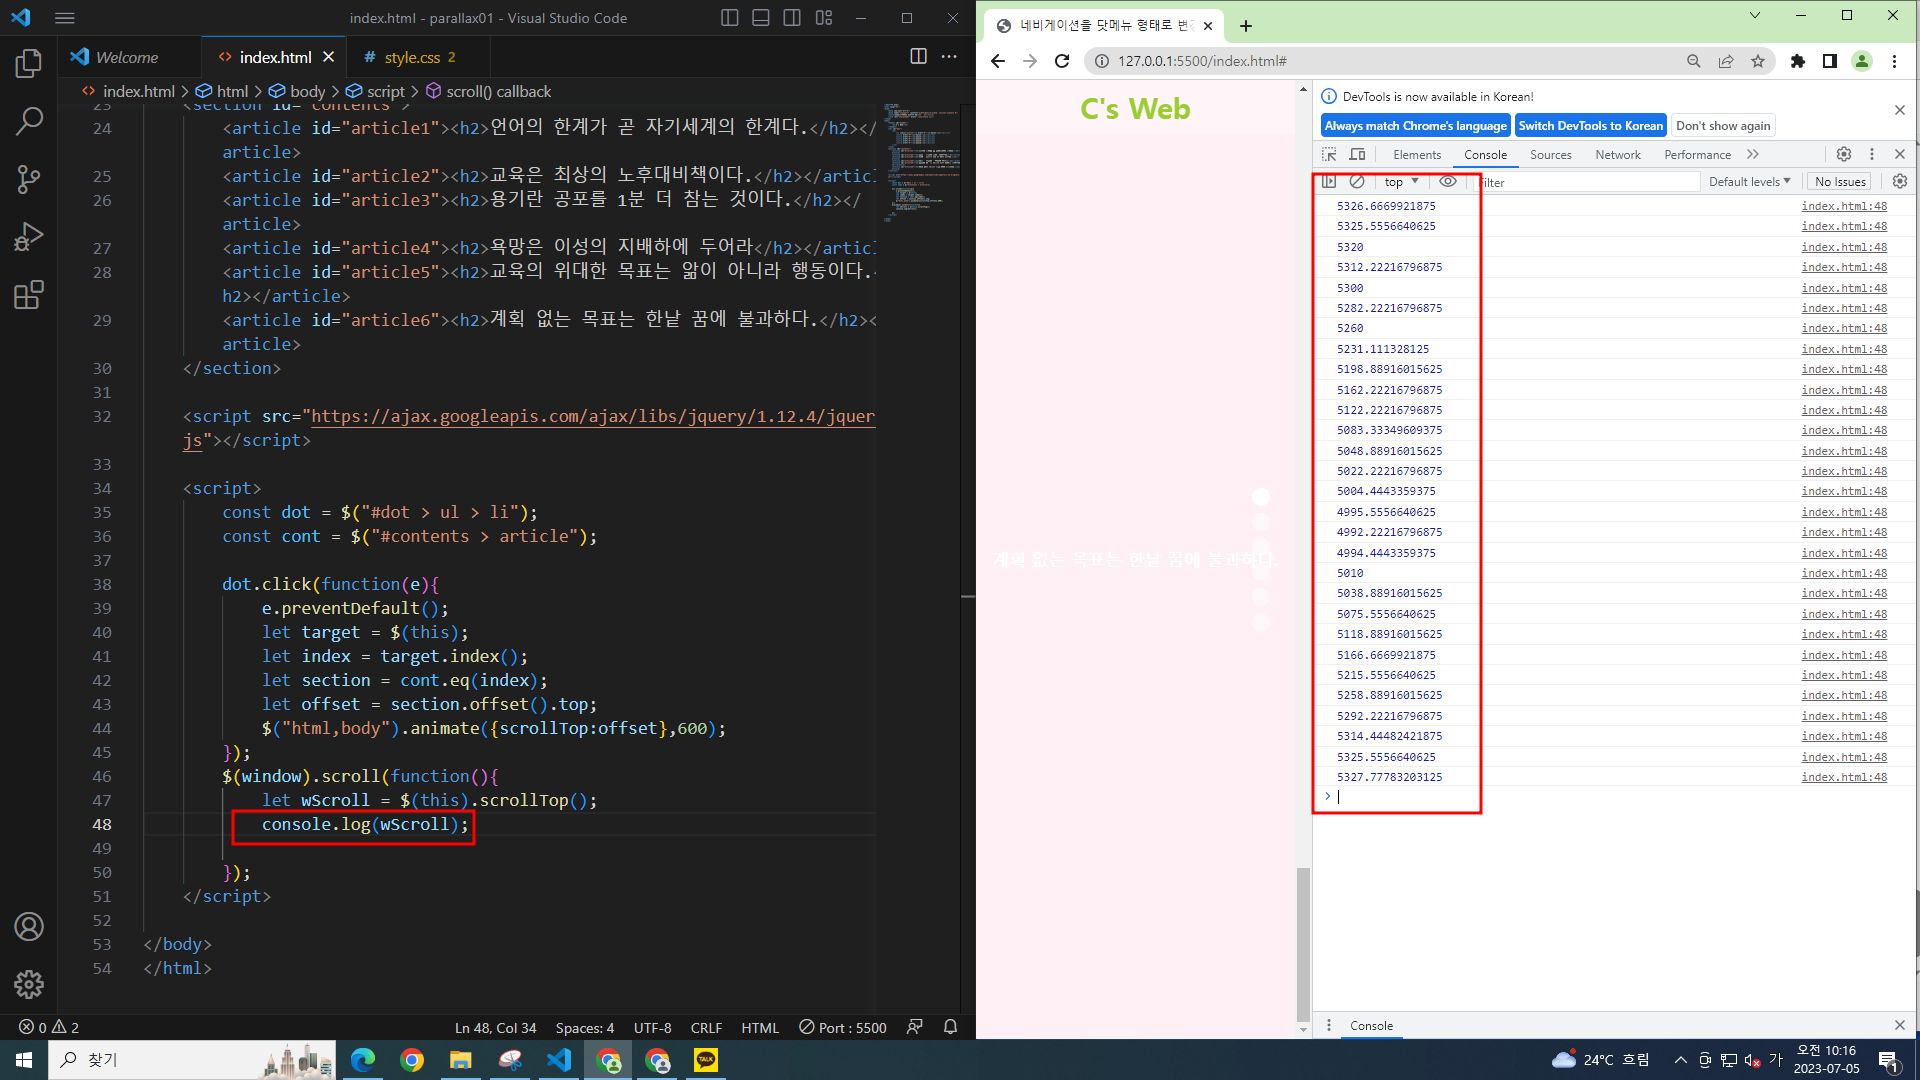Screen dimensions: 1920x1080
Task: Click the Switch DevTools to Korean button
Action: coord(1590,126)
